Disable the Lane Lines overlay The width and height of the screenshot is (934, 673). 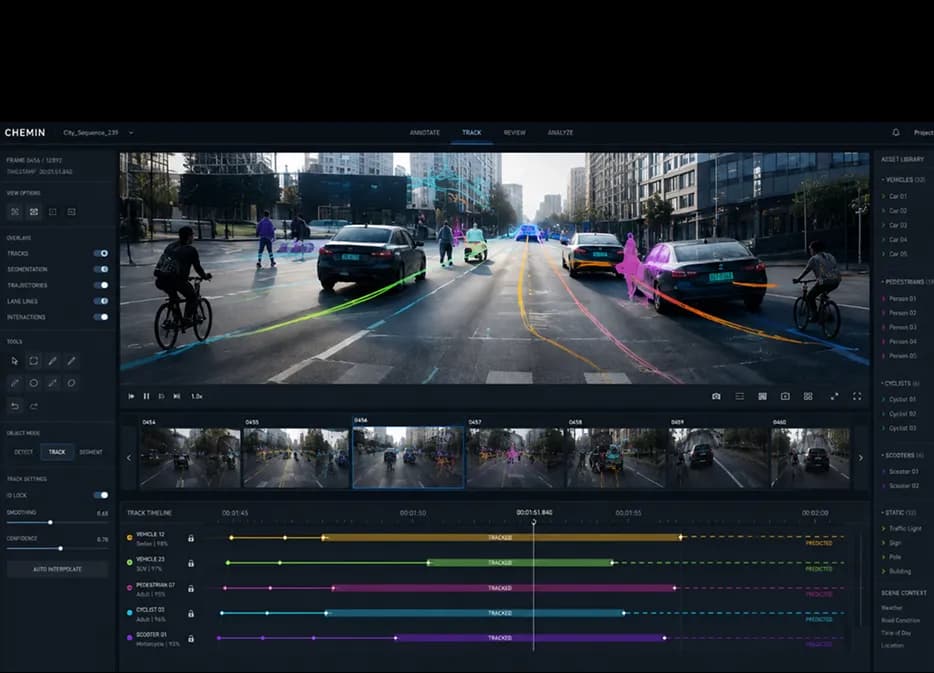tap(101, 301)
